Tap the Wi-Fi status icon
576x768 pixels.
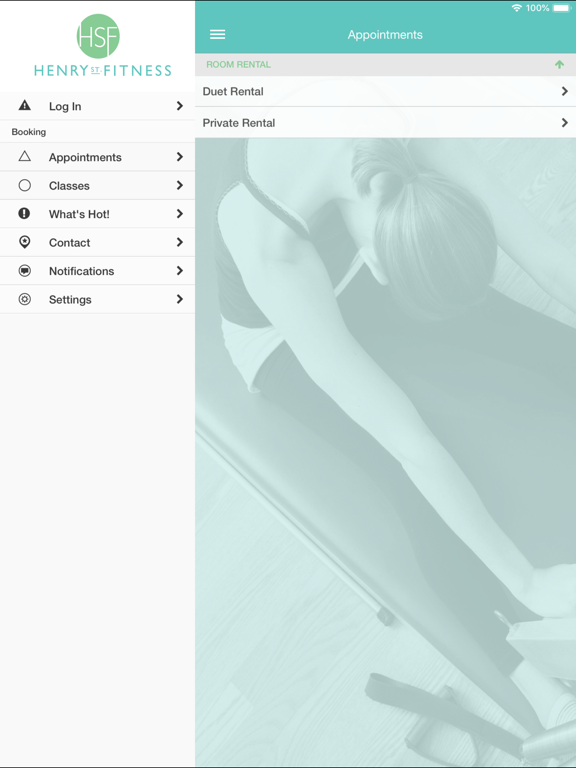[x=516, y=8]
